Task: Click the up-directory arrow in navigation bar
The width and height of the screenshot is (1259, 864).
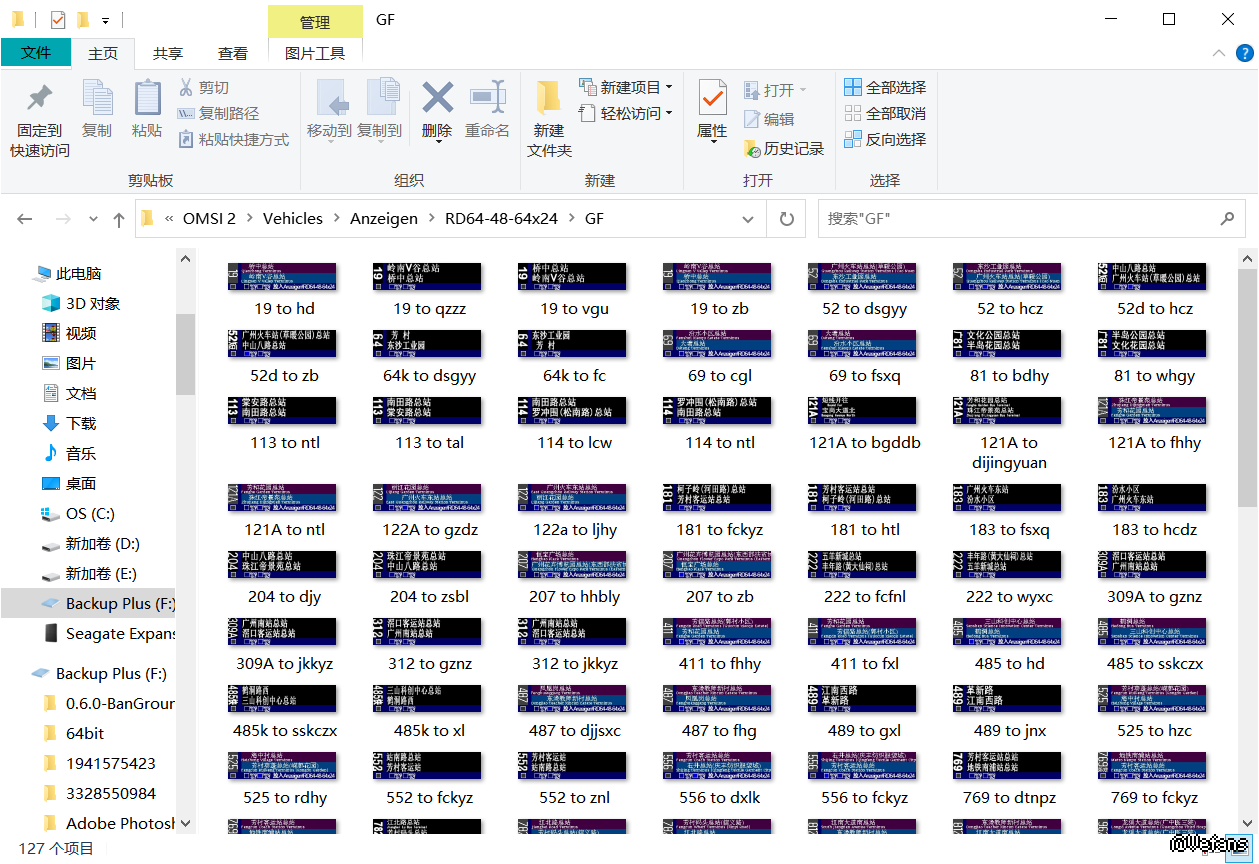Action: pos(119,219)
